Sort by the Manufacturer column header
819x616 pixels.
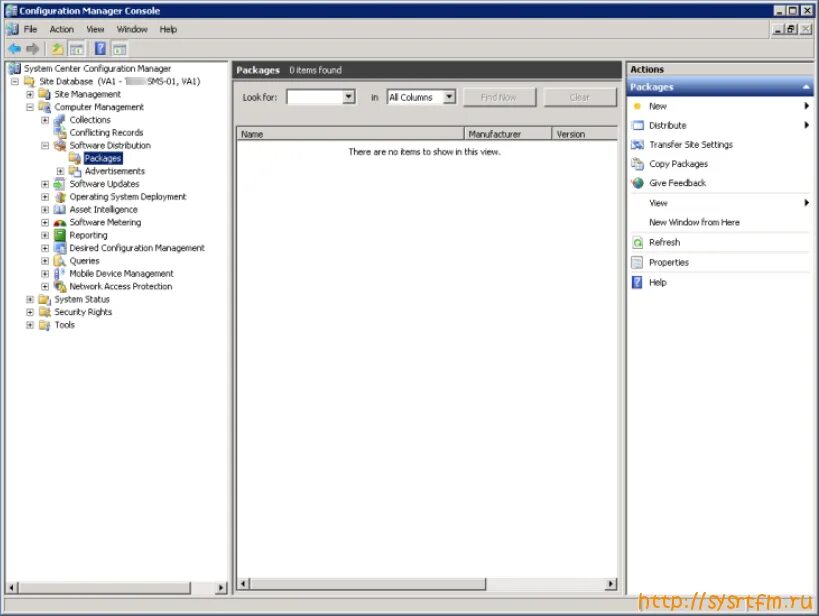[x=508, y=134]
